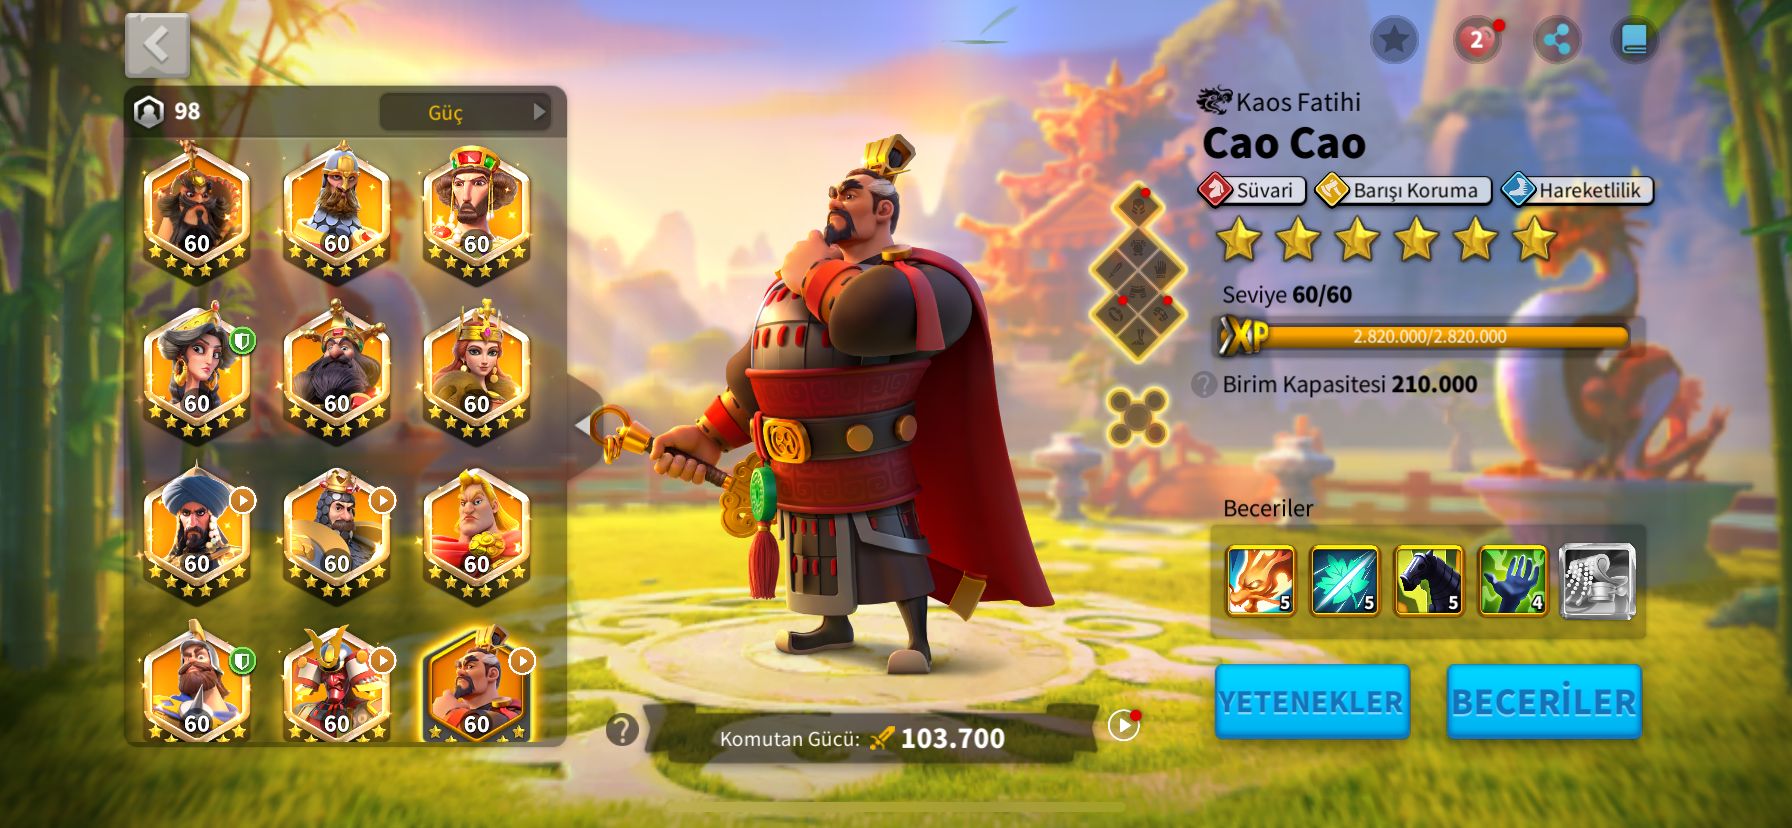1792x828 pixels.
Task: Select the dragon skill icon
Action: 1260,580
